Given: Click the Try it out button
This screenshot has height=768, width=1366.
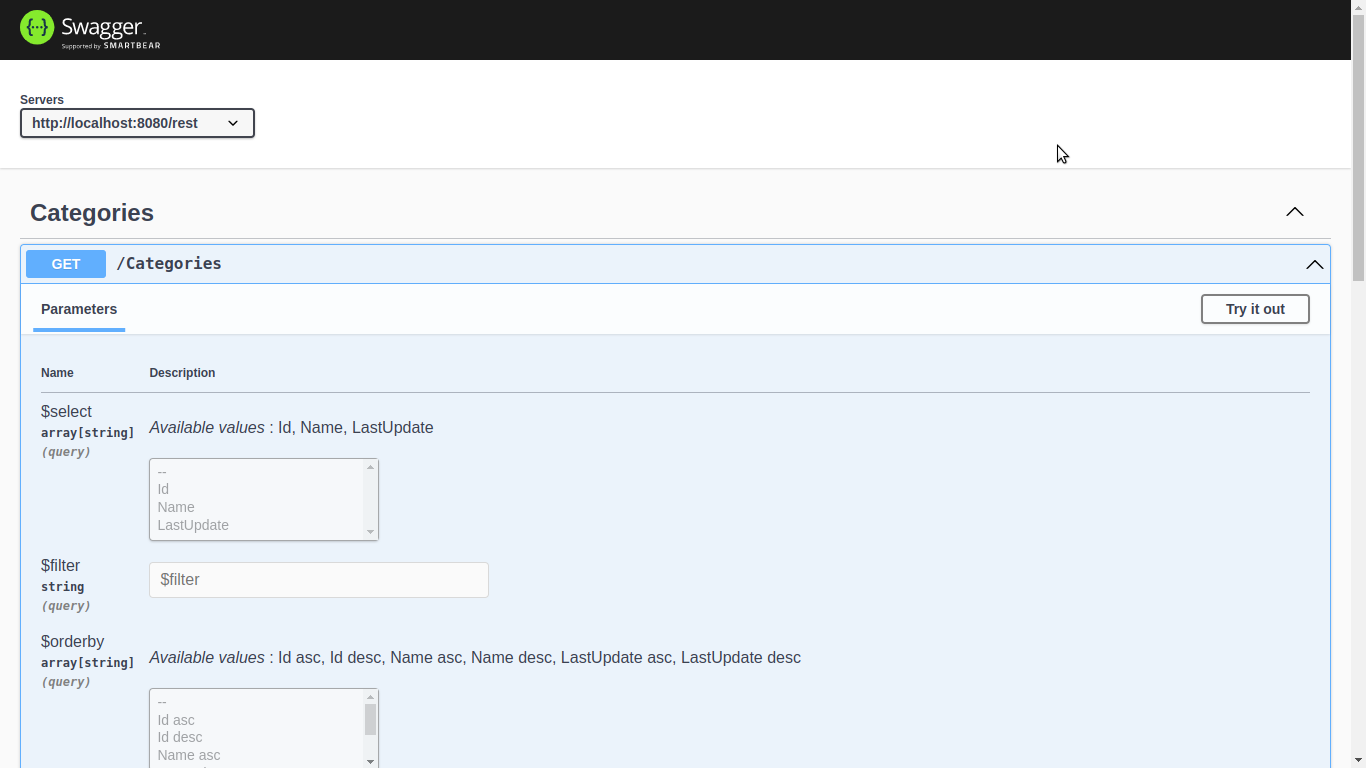Looking at the screenshot, I should [x=1254, y=309].
